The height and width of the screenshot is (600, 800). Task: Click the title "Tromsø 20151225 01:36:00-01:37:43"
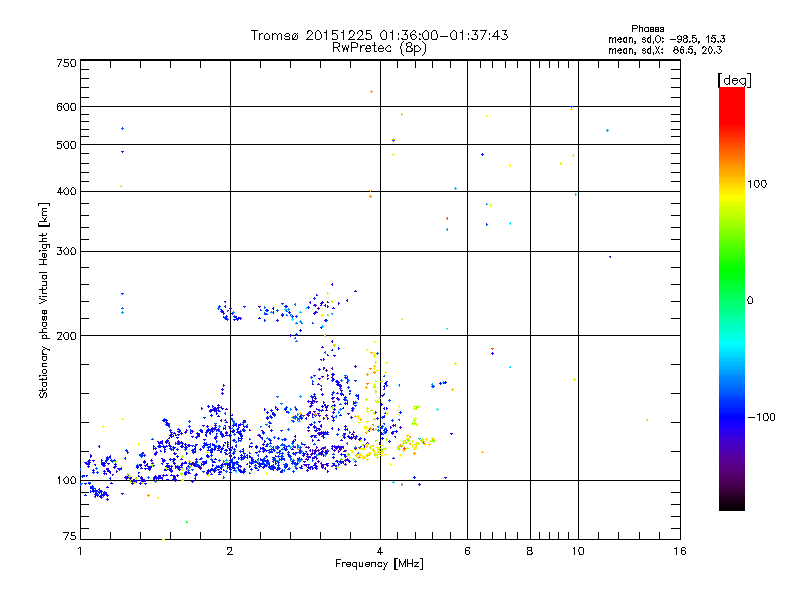point(379,35)
